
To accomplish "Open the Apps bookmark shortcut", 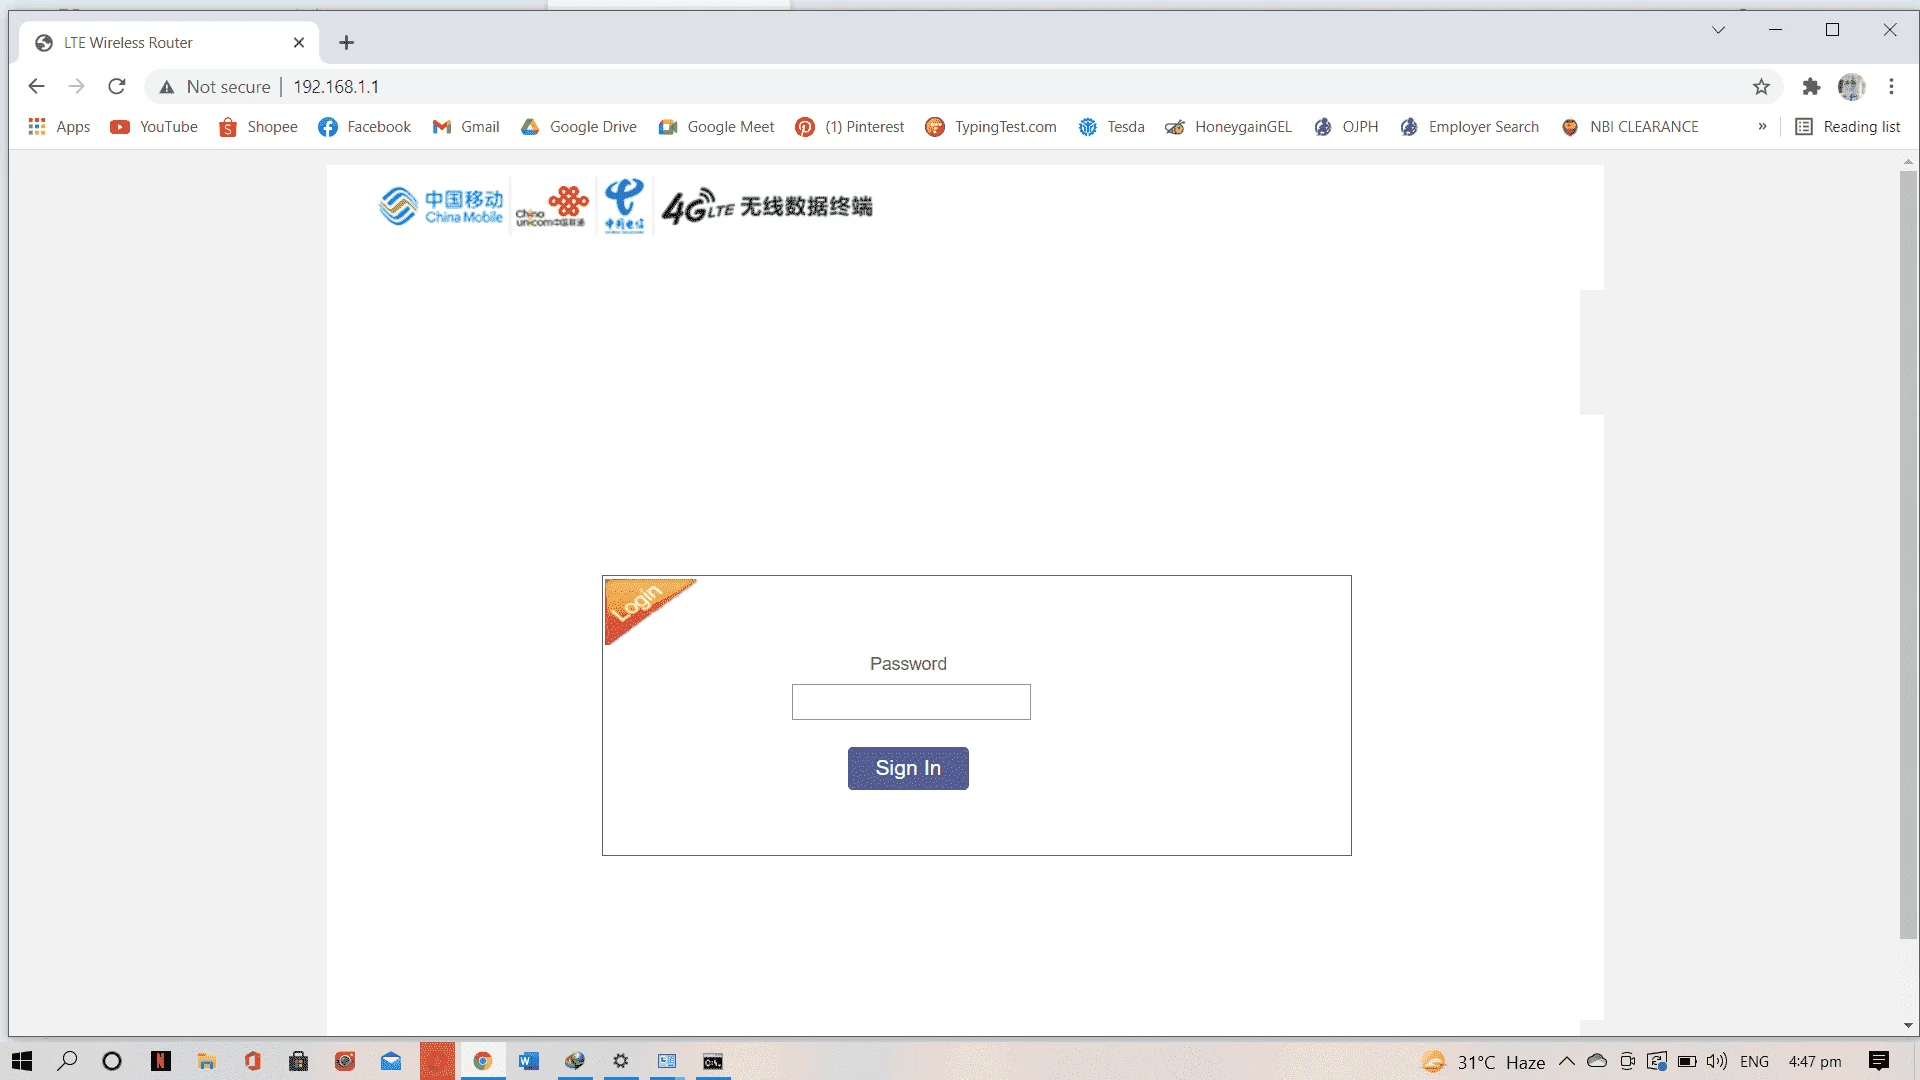I will [x=59, y=127].
